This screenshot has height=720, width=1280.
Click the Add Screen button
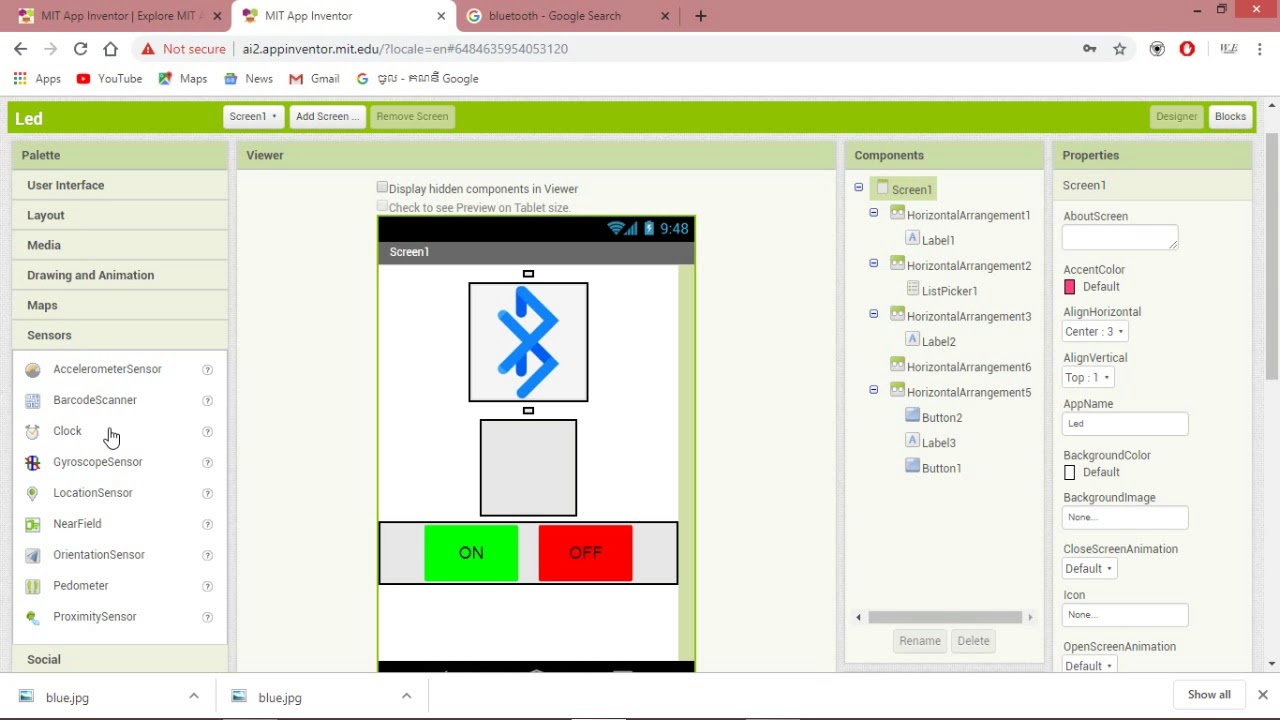click(x=327, y=116)
